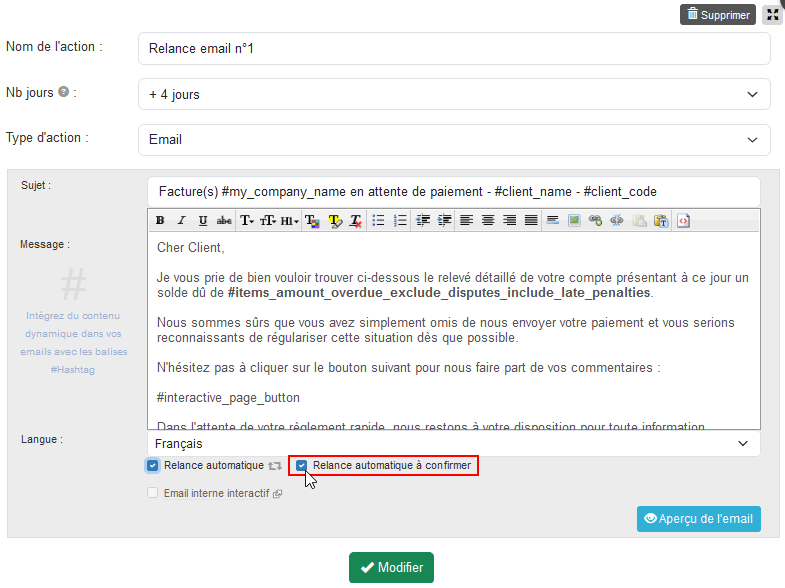Enable the Email interne interactif checkbox

tap(153, 493)
